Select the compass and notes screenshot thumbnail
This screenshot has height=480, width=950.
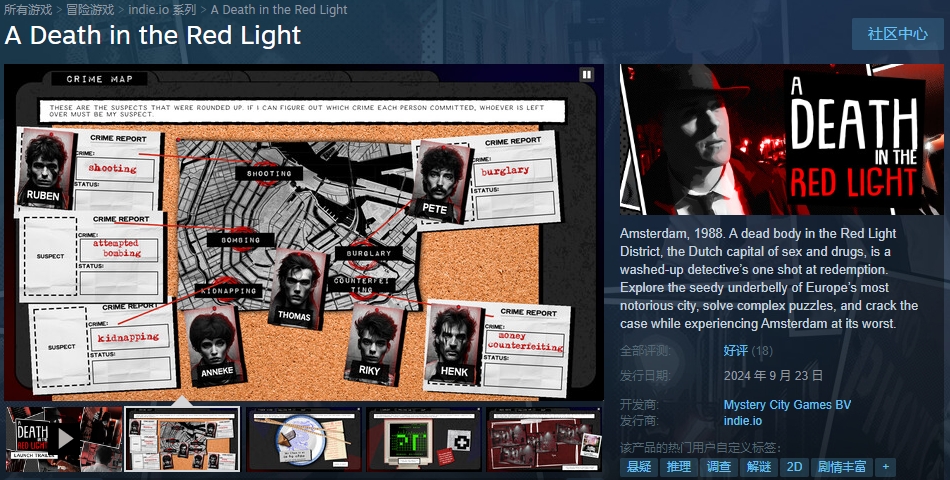[303, 439]
